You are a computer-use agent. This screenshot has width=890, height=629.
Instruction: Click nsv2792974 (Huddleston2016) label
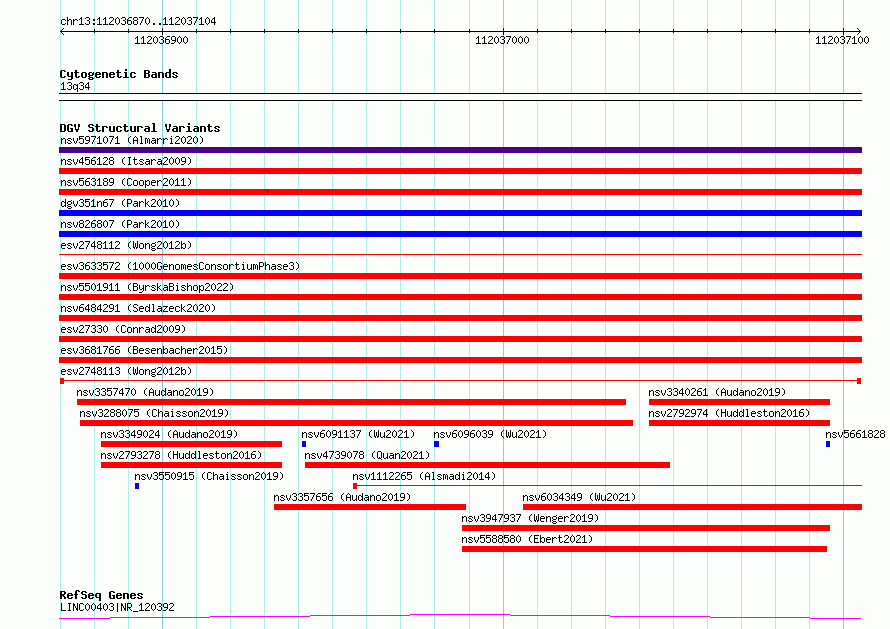(729, 413)
